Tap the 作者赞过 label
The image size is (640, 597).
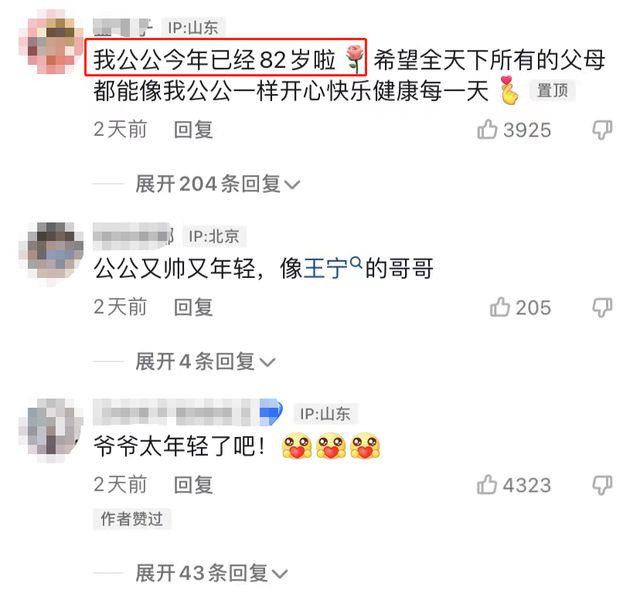132,519
